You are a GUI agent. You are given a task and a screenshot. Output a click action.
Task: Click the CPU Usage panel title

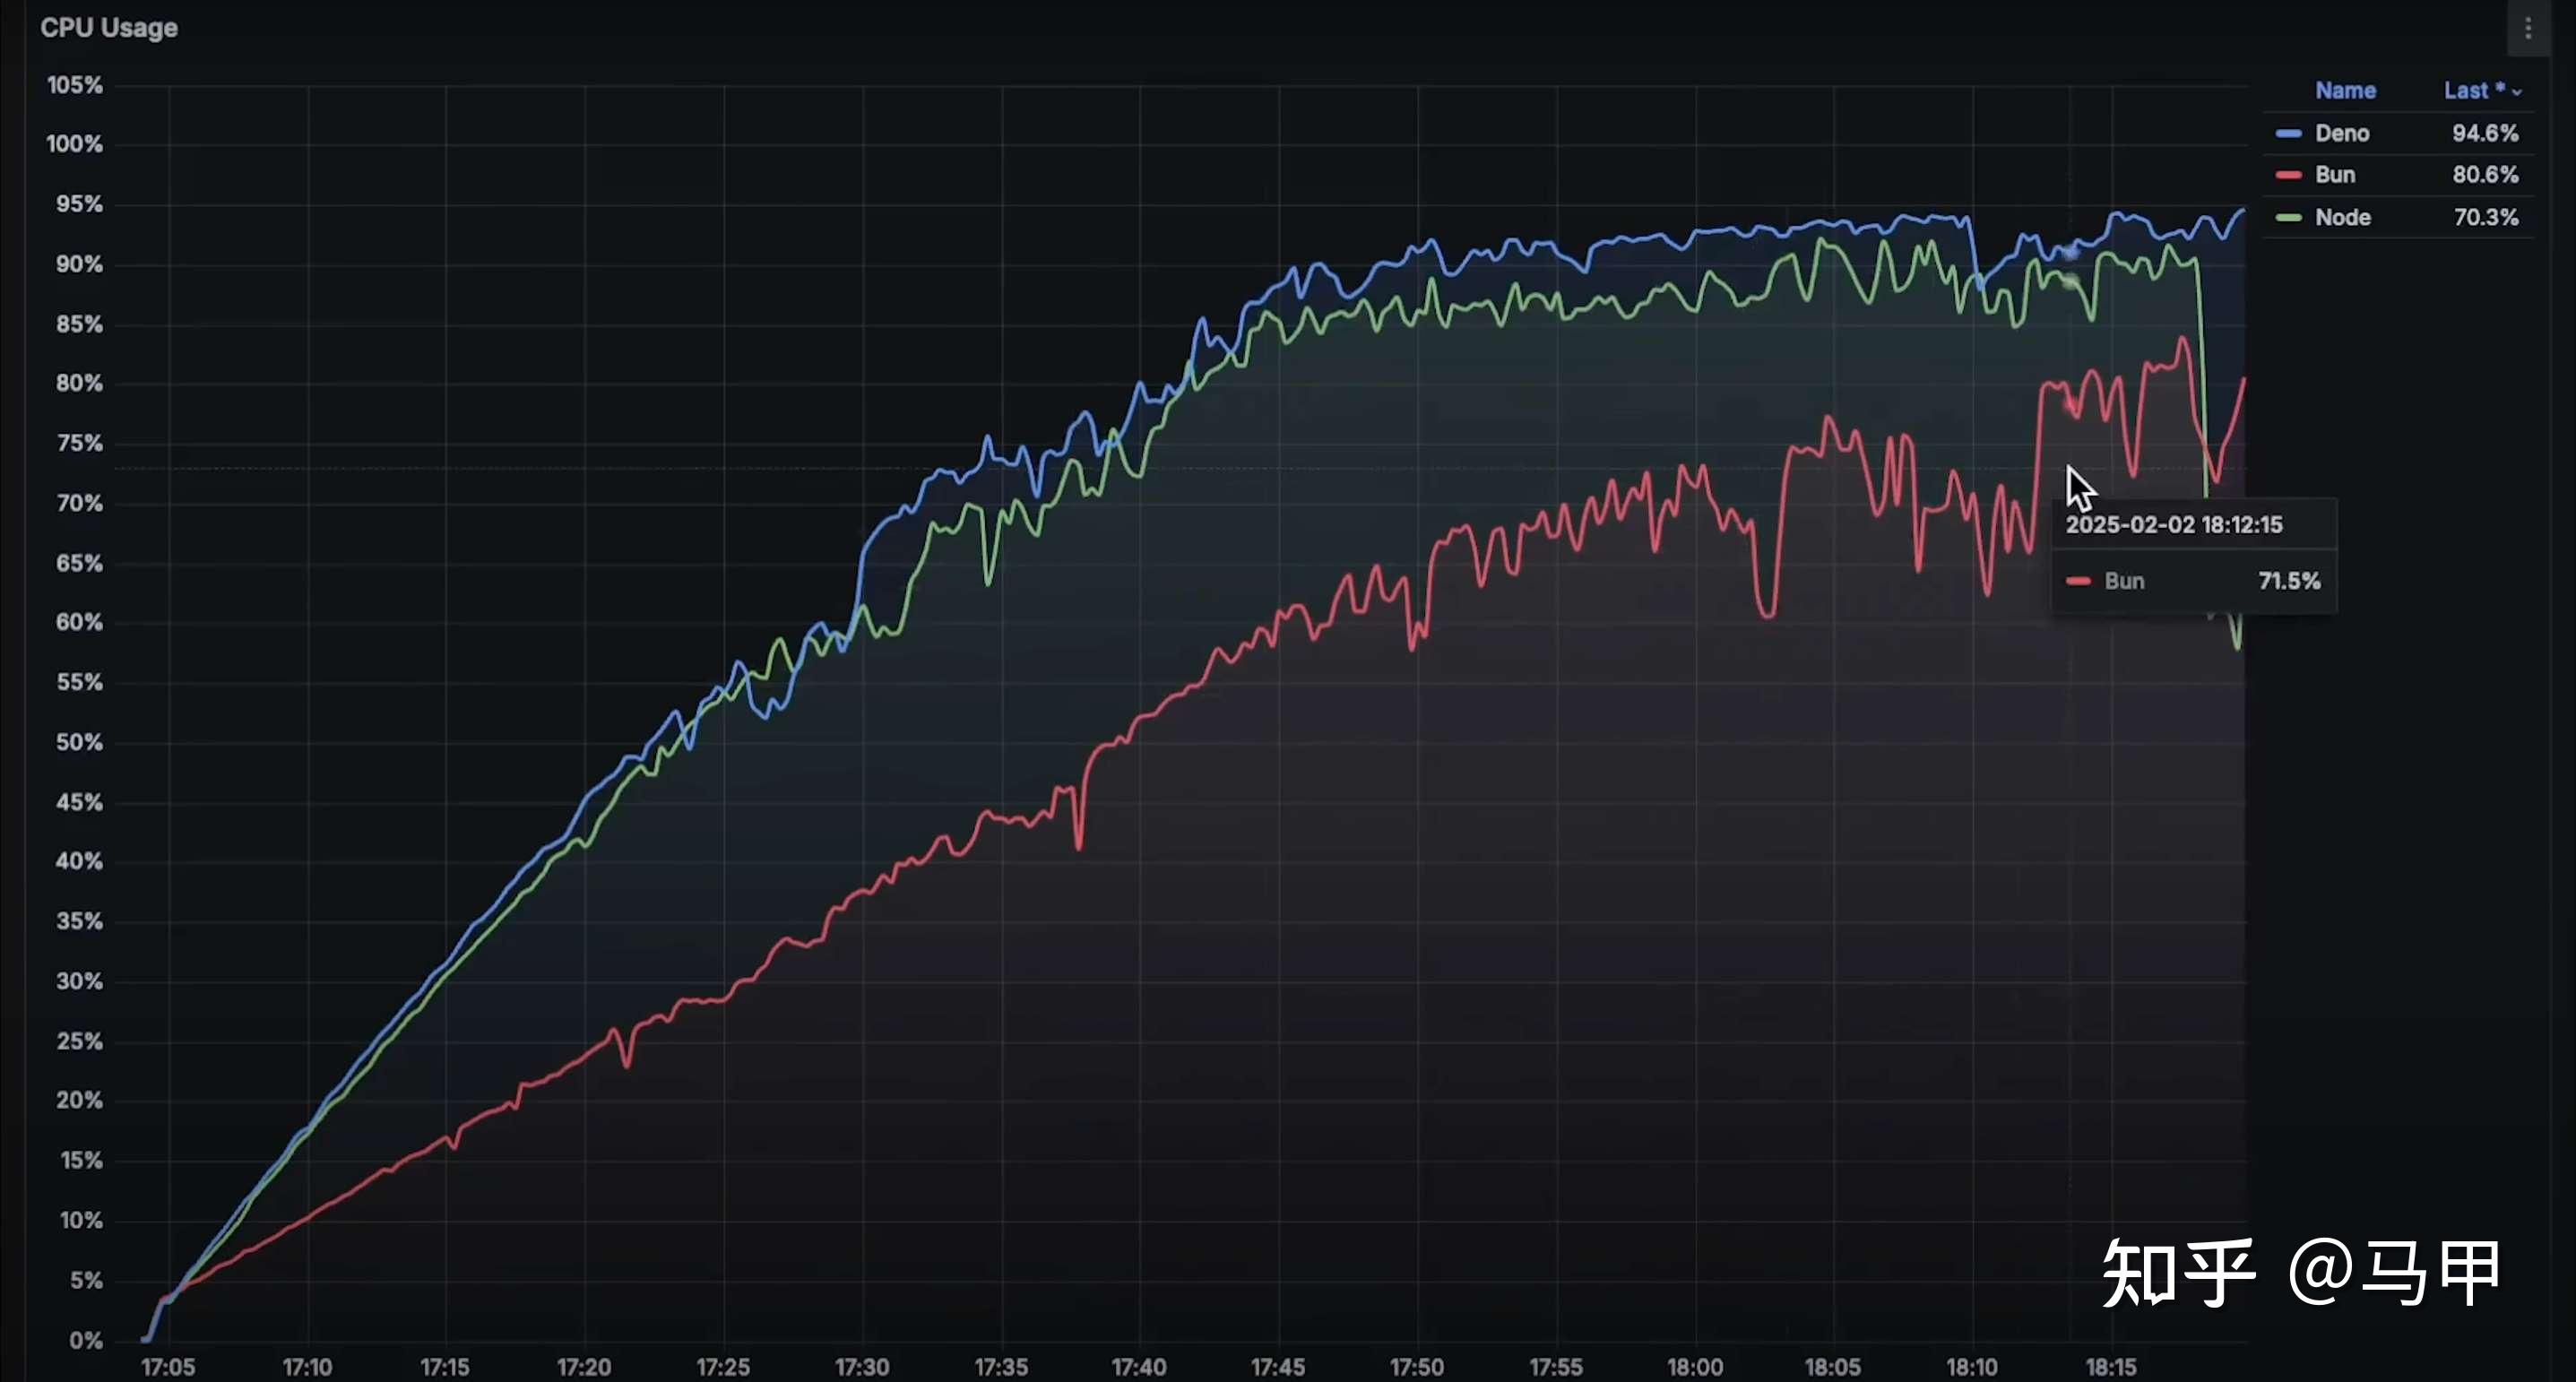pyautogui.click(x=109, y=28)
